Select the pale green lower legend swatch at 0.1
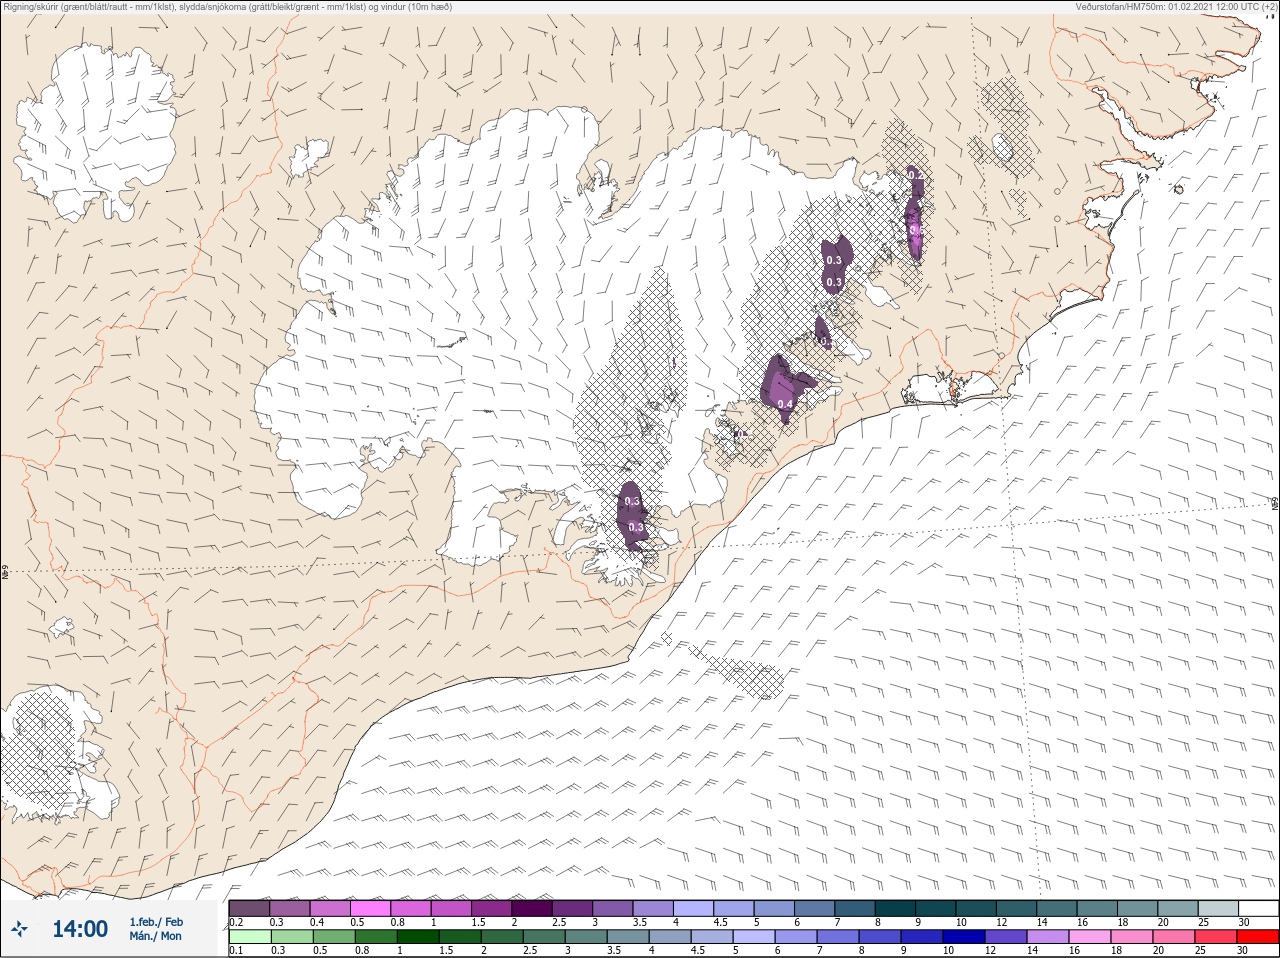1280x958 pixels. (x=249, y=937)
